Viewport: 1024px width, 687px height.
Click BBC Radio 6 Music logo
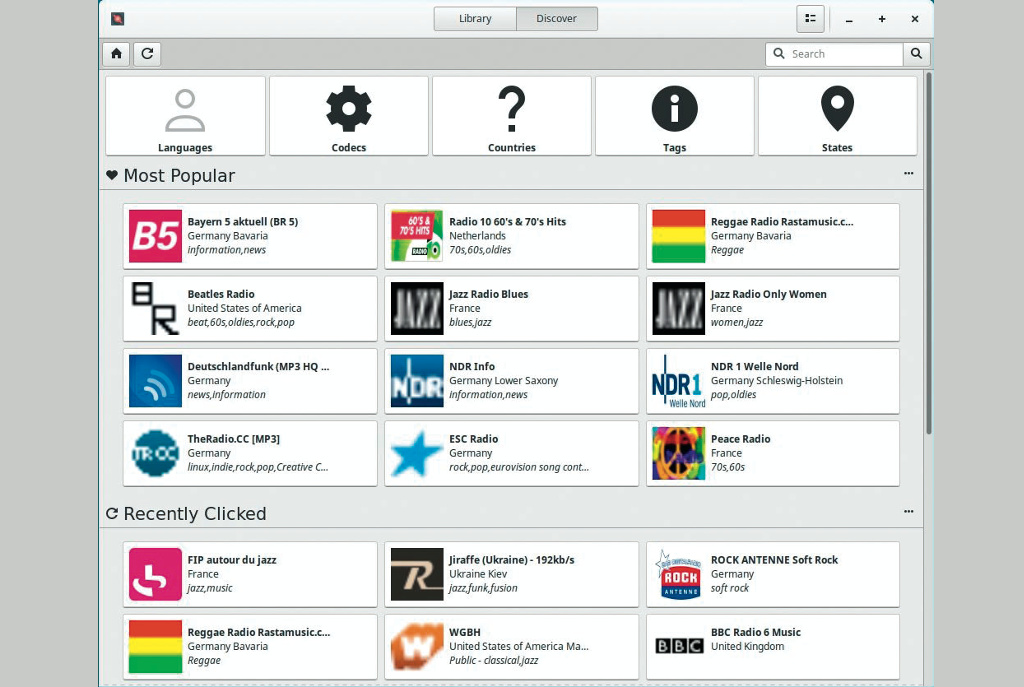(x=679, y=647)
